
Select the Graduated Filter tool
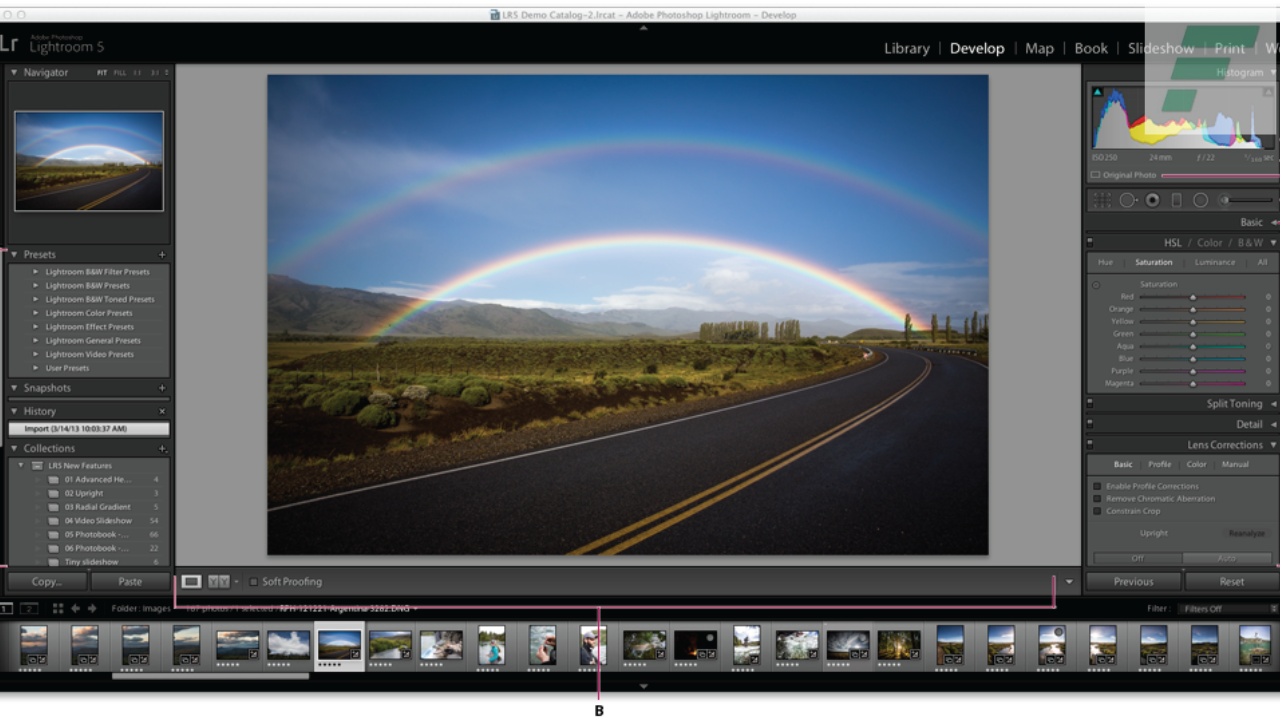tap(1176, 200)
